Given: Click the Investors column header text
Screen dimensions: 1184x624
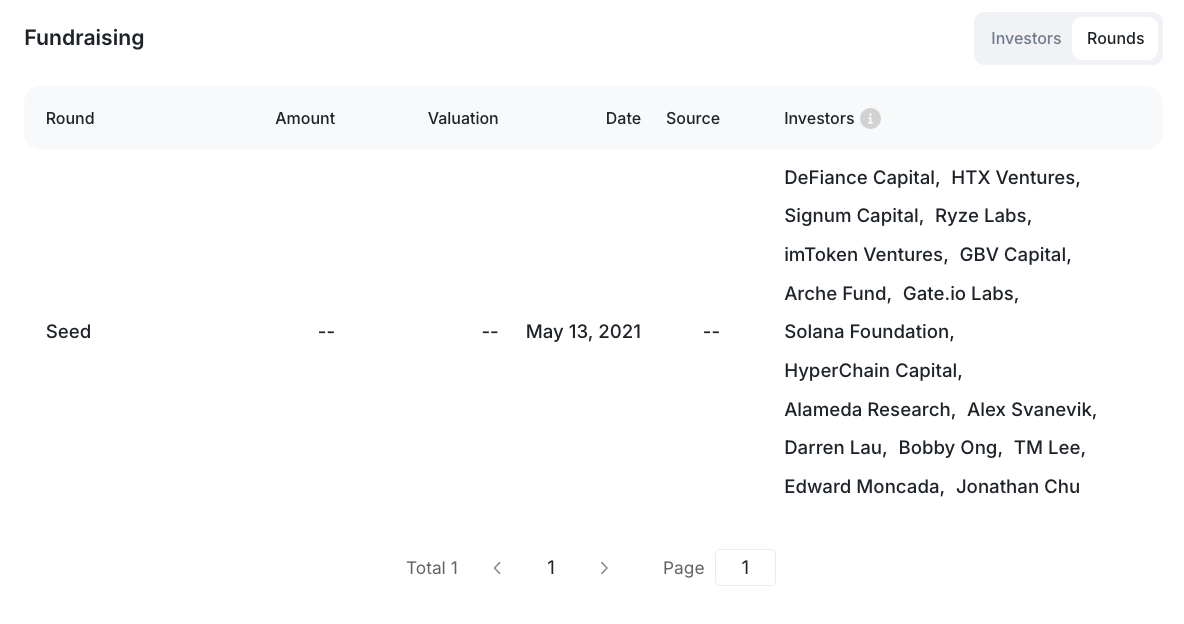Looking at the screenshot, I should [x=819, y=119].
